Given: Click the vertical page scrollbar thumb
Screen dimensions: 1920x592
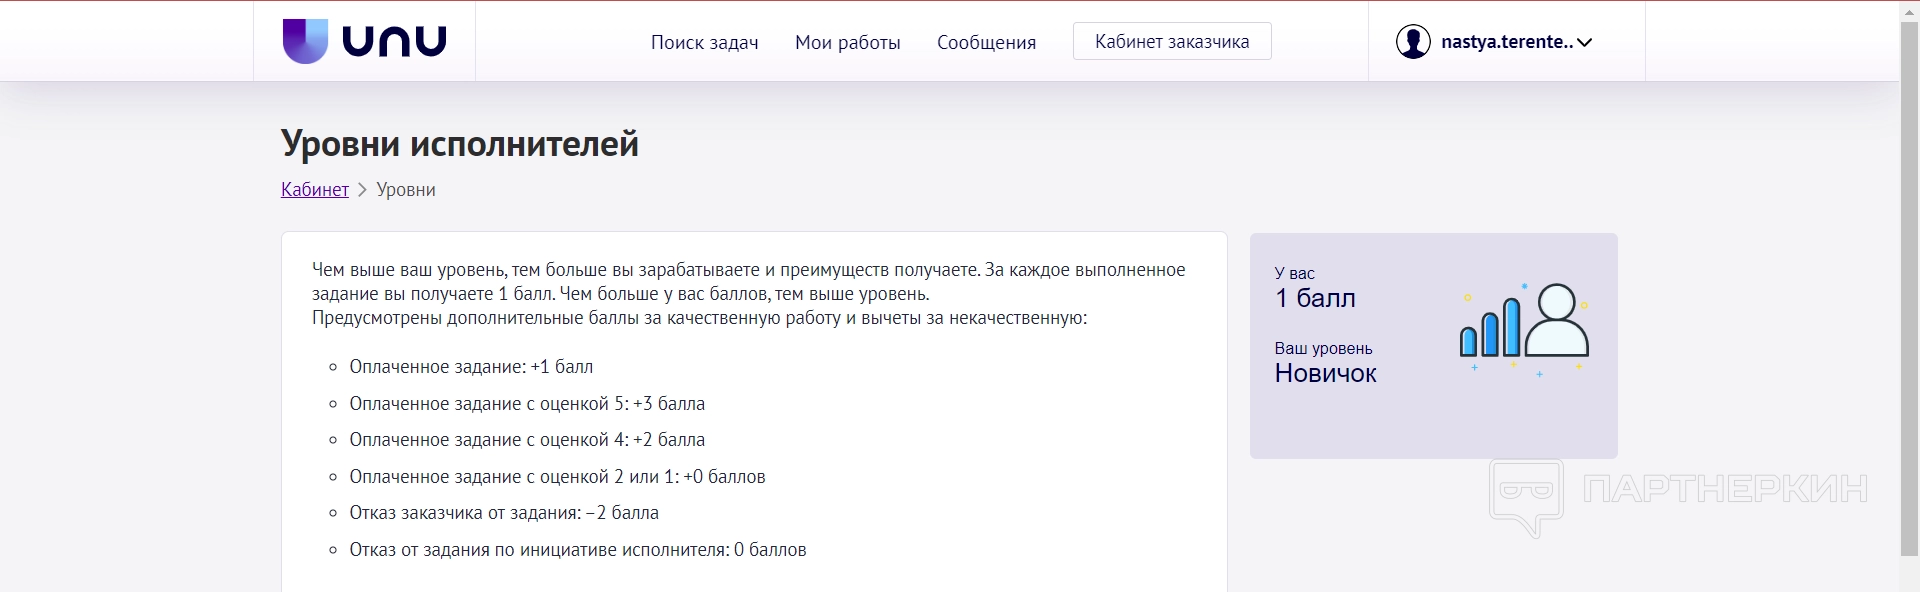Looking at the screenshot, I should click(x=1909, y=280).
